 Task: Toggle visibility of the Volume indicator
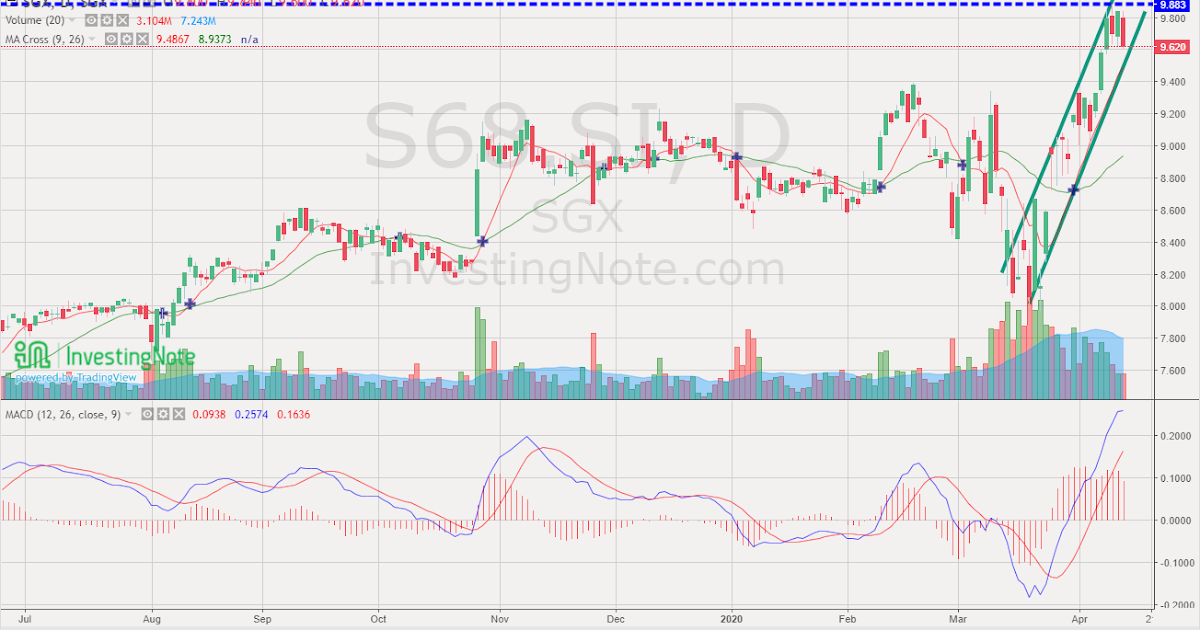[x=91, y=20]
